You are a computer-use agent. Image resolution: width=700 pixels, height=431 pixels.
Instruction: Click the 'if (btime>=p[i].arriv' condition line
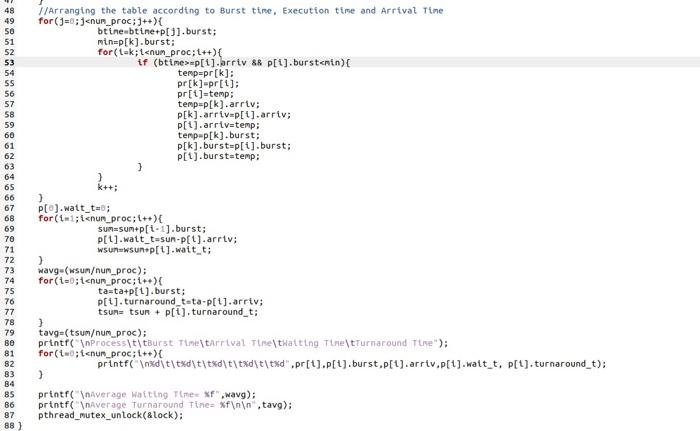pos(244,63)
